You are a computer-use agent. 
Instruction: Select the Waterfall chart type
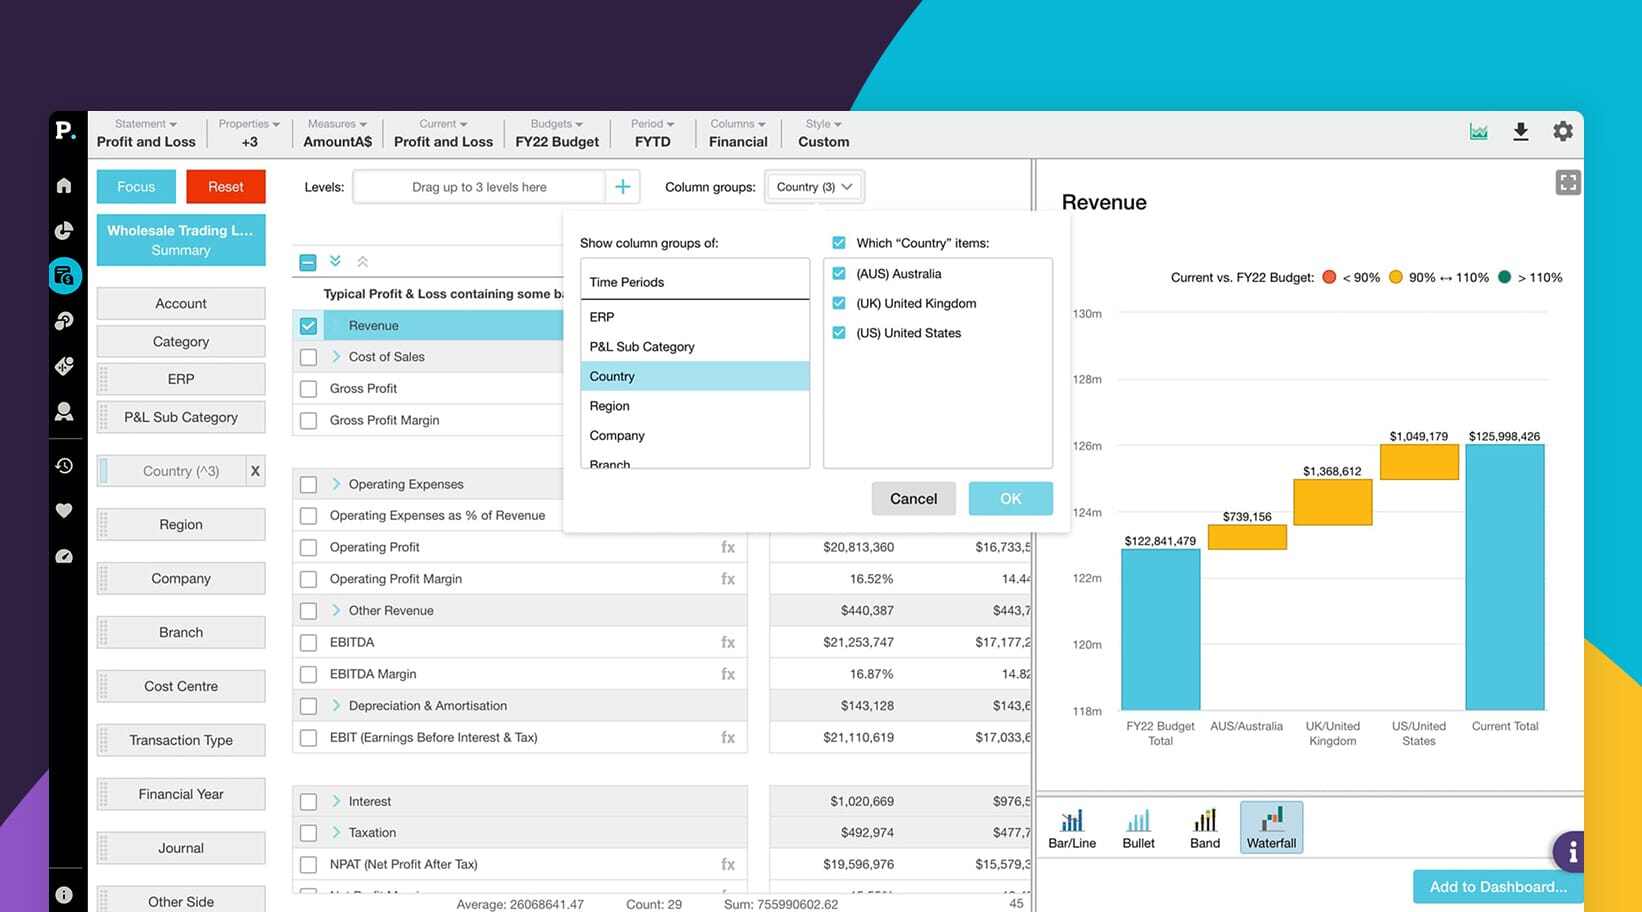click(x=1271, y=828)
